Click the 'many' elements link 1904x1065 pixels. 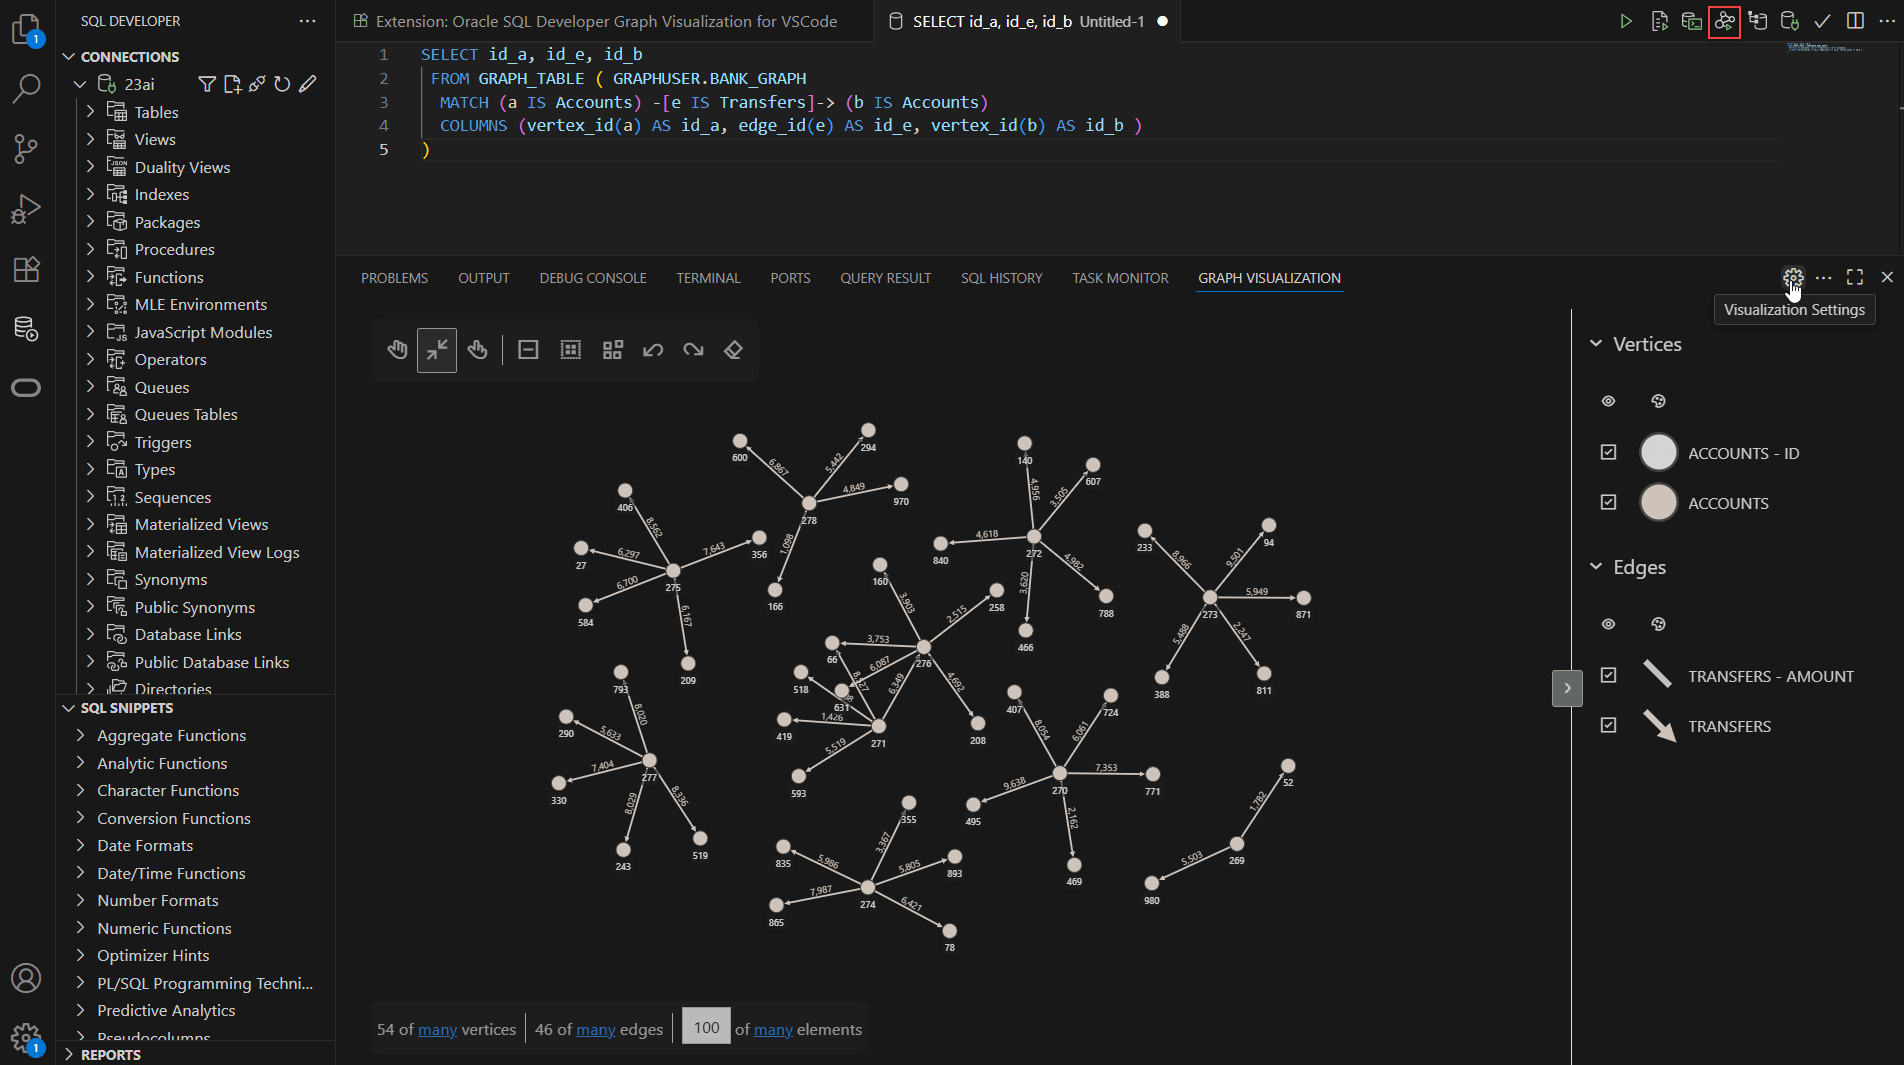(773, 1029)
